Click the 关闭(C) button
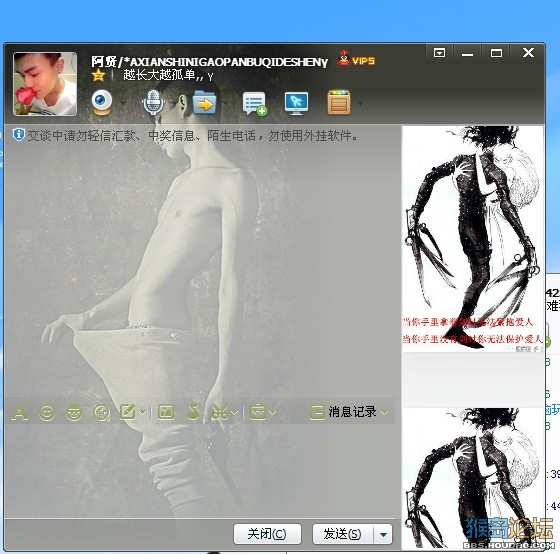 point(267,534)
